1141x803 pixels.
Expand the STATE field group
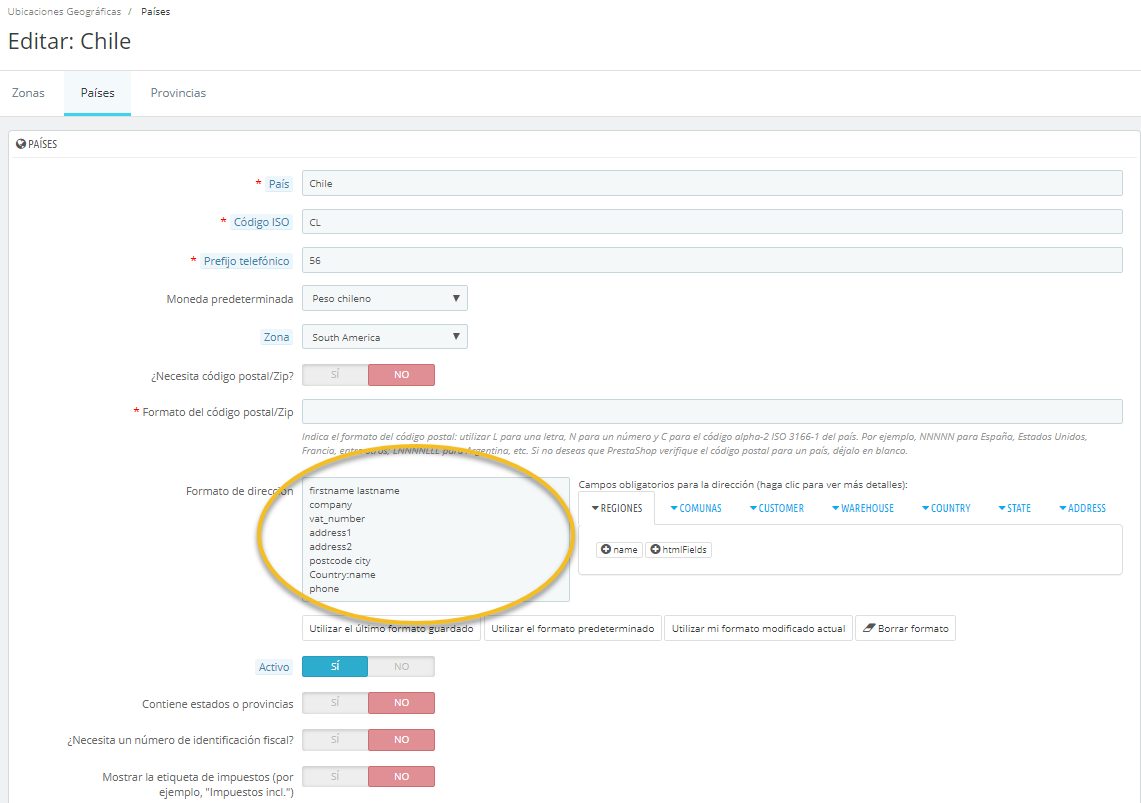(x=1014, y=508)
